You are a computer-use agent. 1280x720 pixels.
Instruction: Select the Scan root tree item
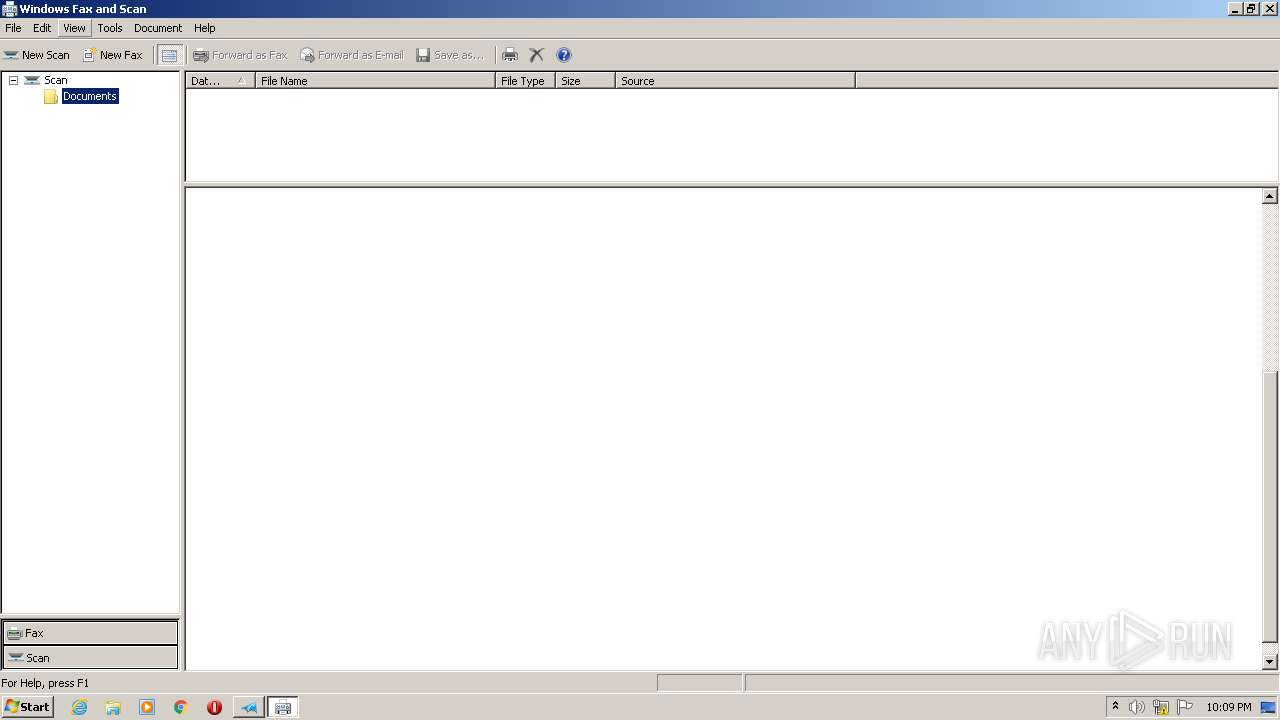coord(56,80)
